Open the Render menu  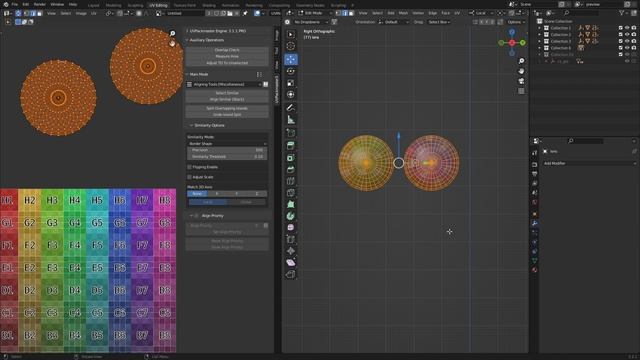40,4
